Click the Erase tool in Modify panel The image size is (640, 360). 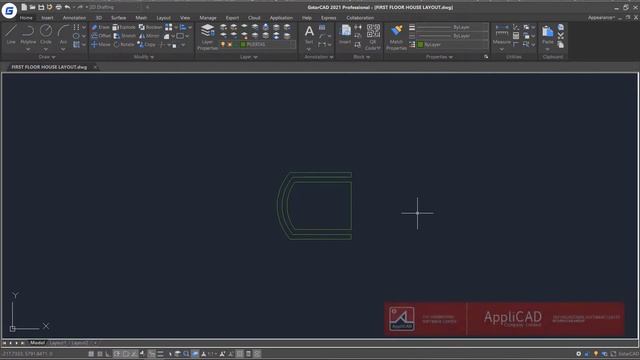pyautogui.click(x=100, y=27)
